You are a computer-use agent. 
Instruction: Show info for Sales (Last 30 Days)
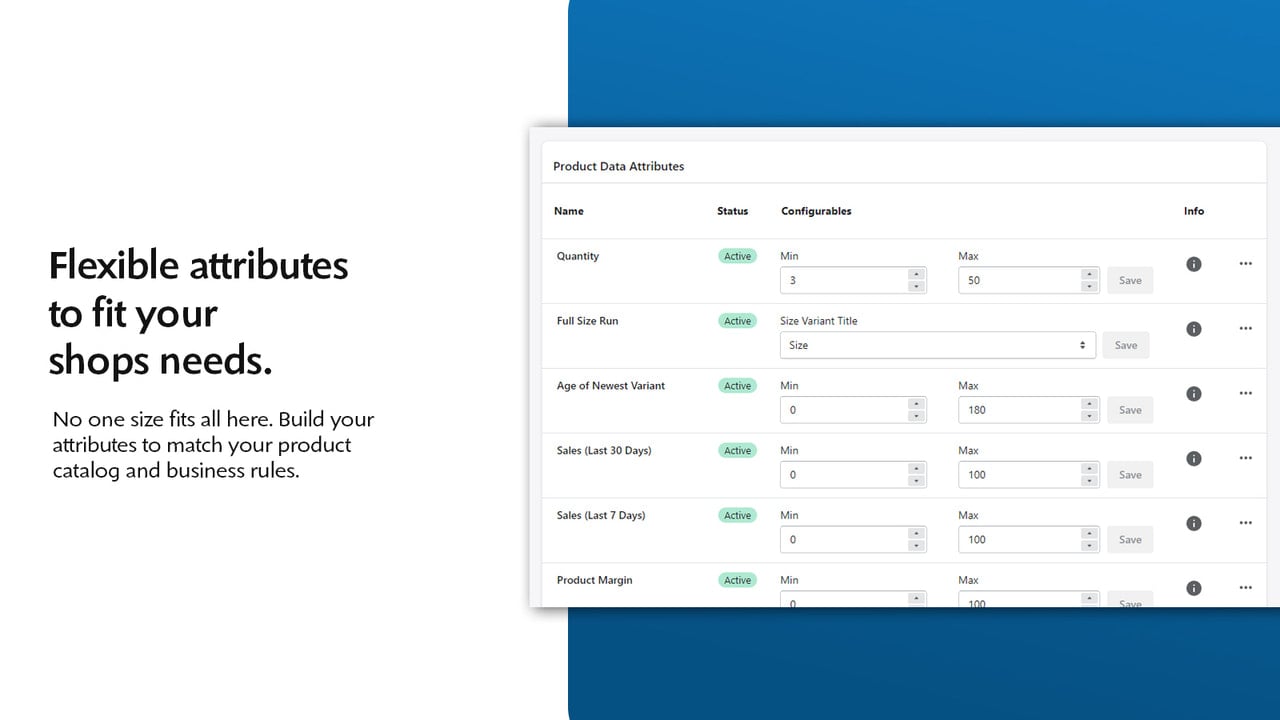tap(1193, 459)
